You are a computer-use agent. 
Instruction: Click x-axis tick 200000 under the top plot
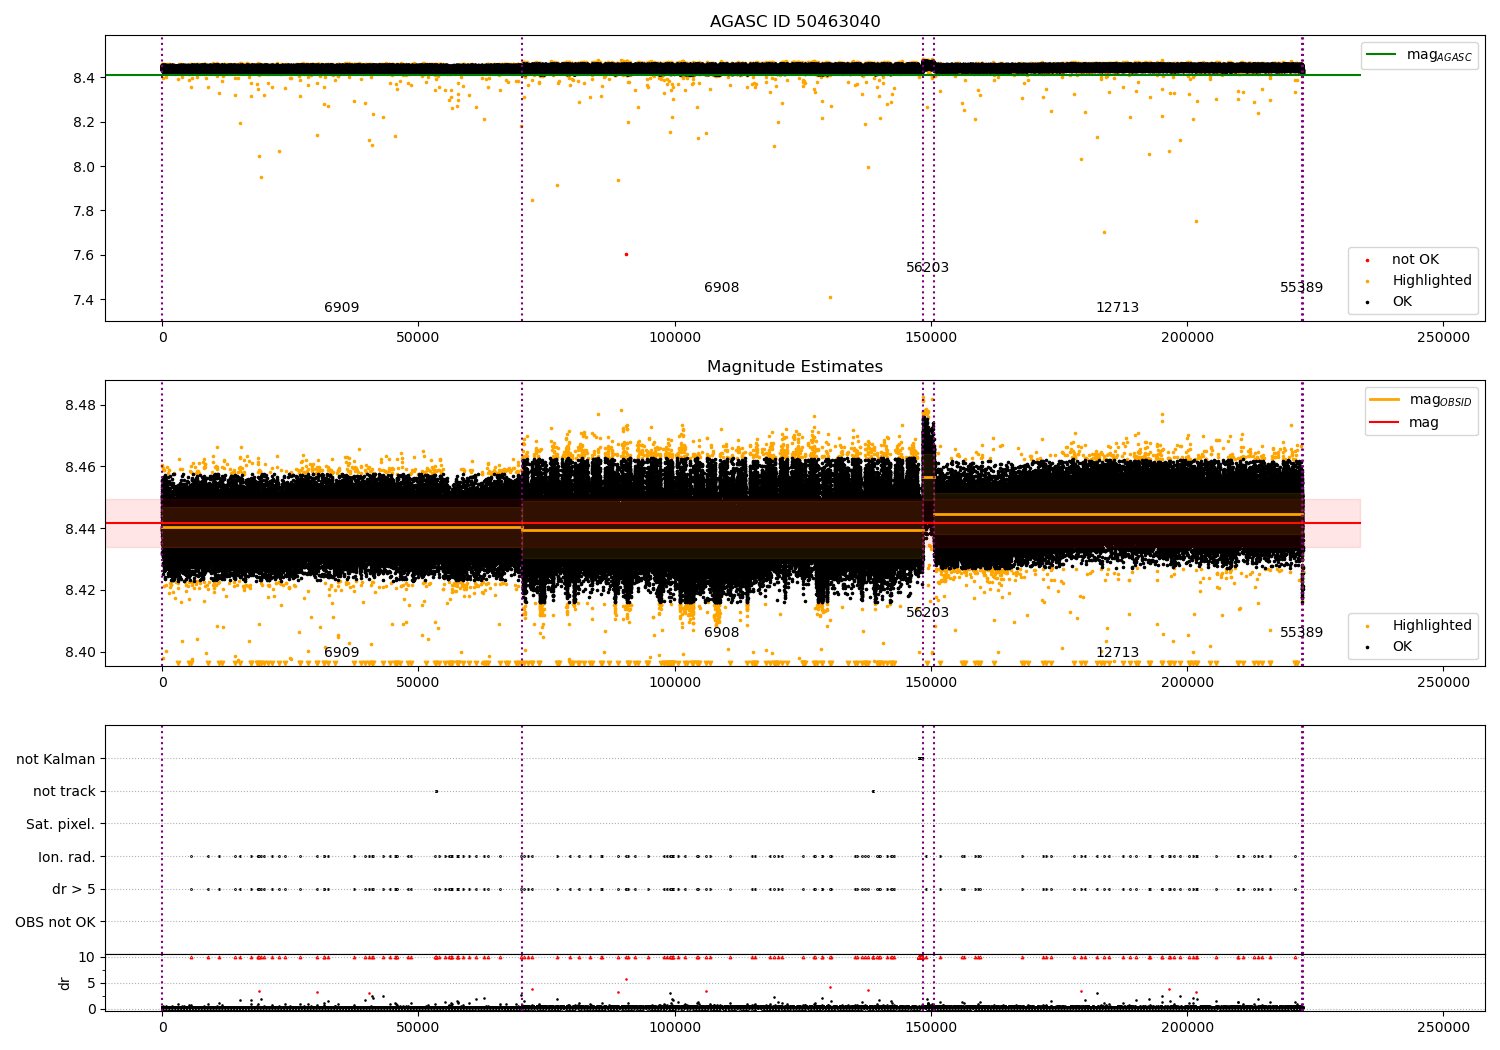pyautogui.click(x=1187, y=338)
